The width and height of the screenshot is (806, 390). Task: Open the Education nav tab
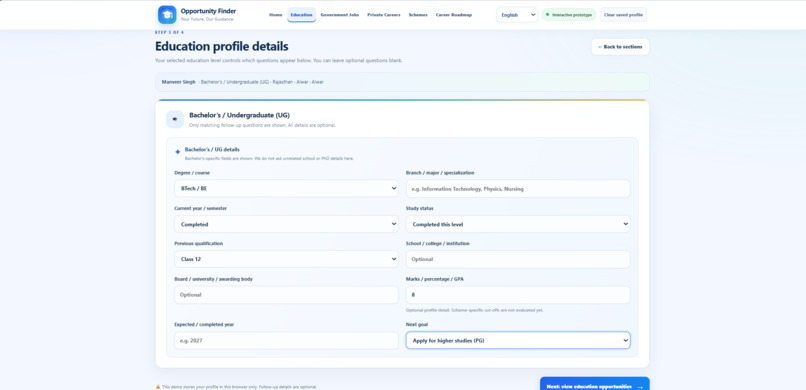301,15
